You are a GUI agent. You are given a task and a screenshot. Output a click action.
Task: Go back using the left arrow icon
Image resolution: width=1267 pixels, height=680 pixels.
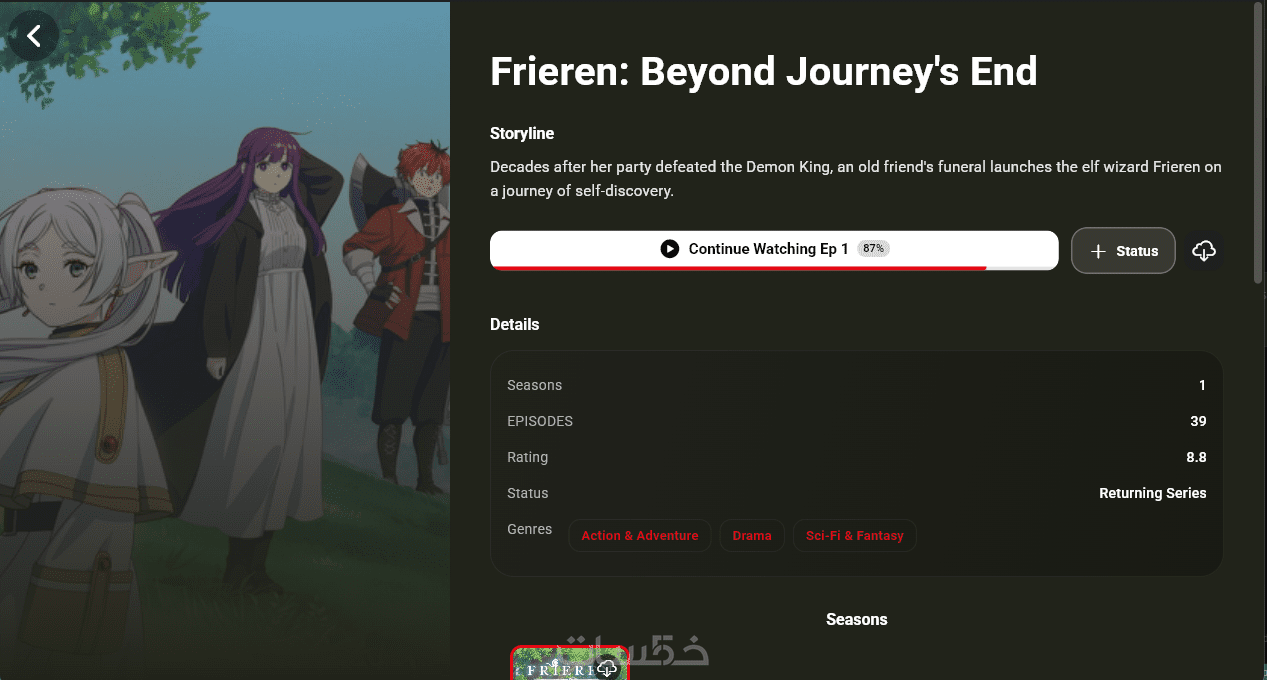point(34,36)
